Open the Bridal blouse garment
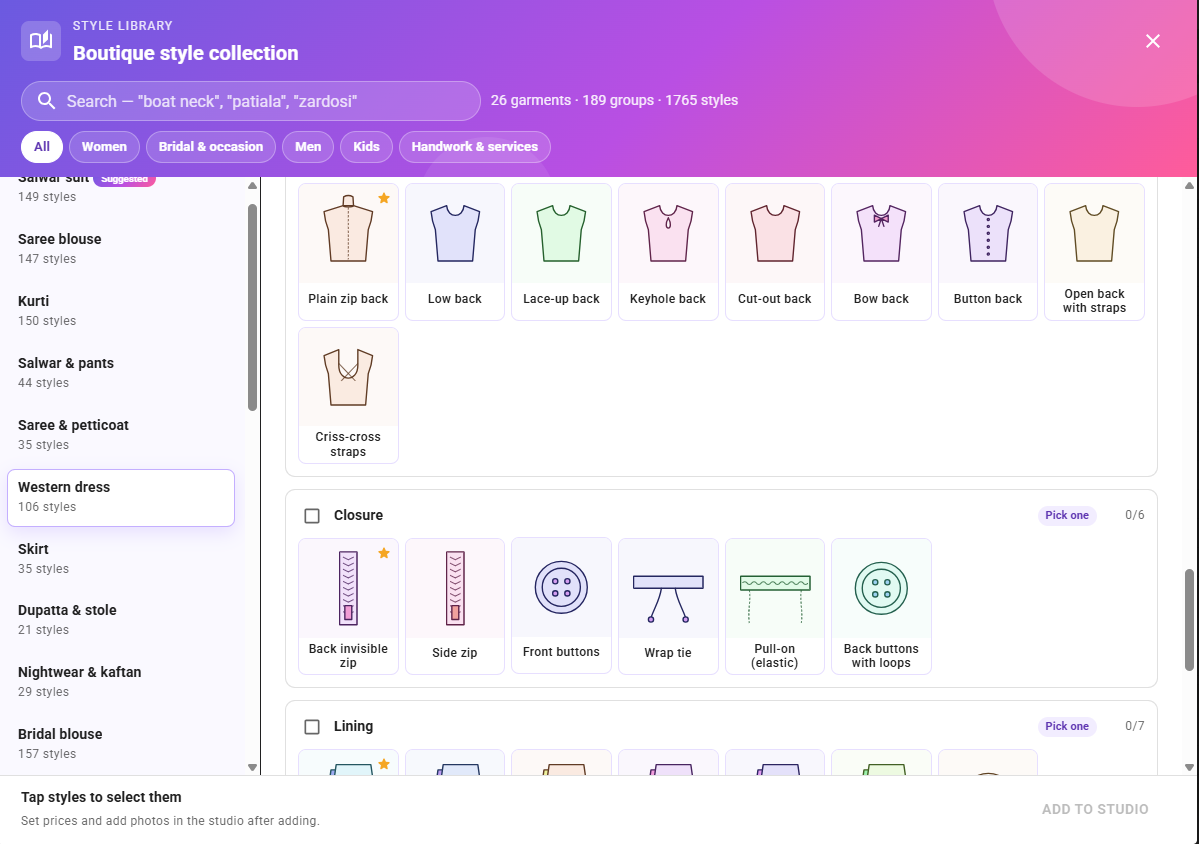 click(121, 743)
